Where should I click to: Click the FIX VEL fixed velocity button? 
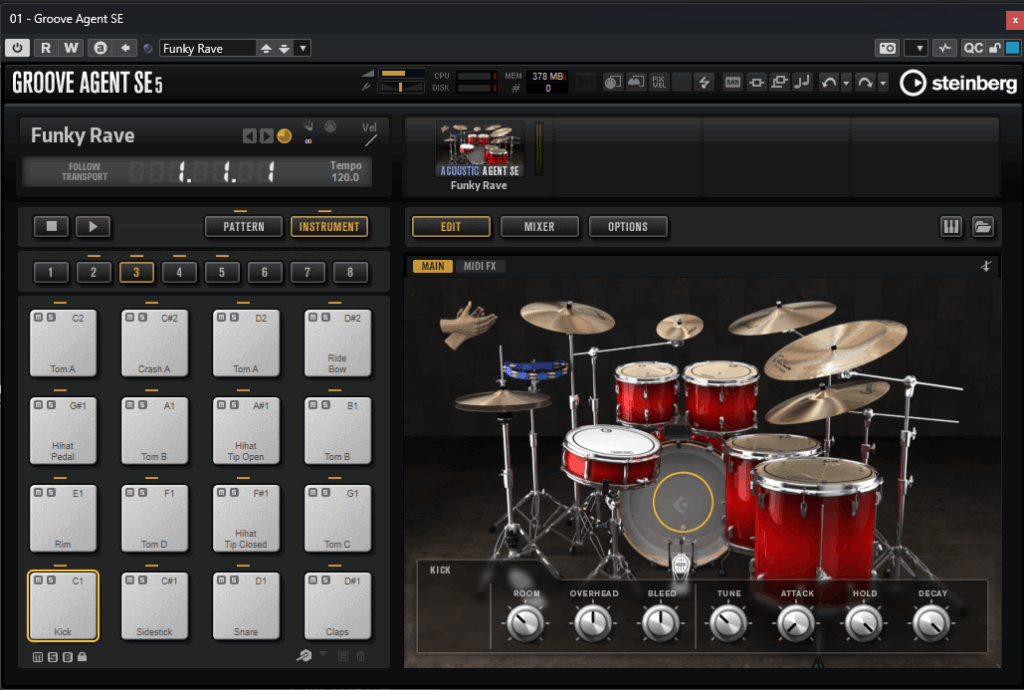(x=659, y=82)
